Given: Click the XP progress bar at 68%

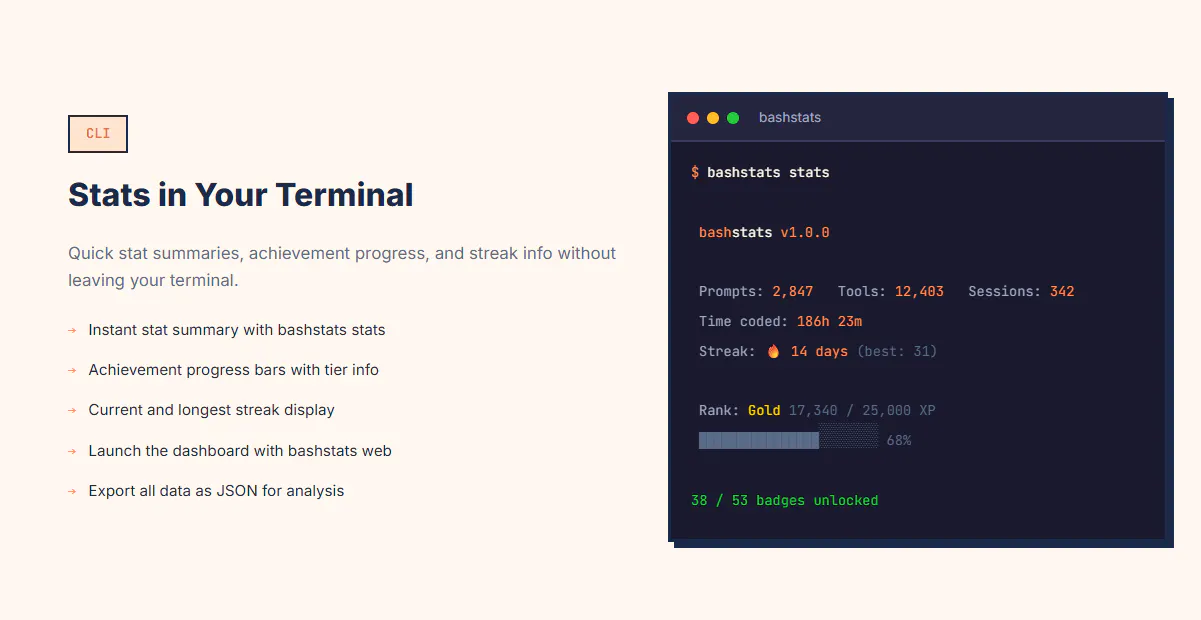Looking at the screenshot, I should tap(788, 440).
